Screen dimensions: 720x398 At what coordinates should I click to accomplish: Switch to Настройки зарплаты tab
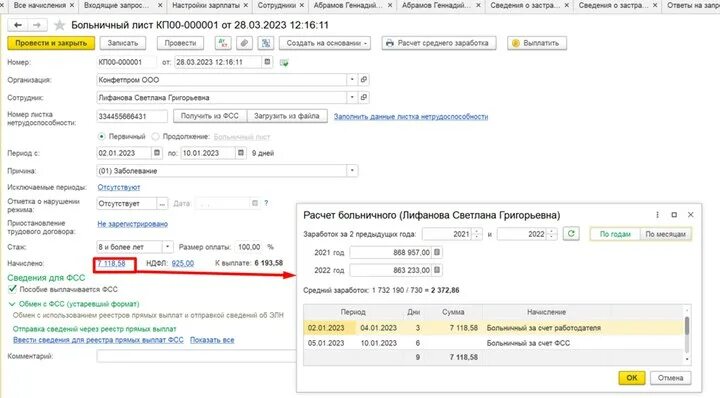tap(206, 6)
